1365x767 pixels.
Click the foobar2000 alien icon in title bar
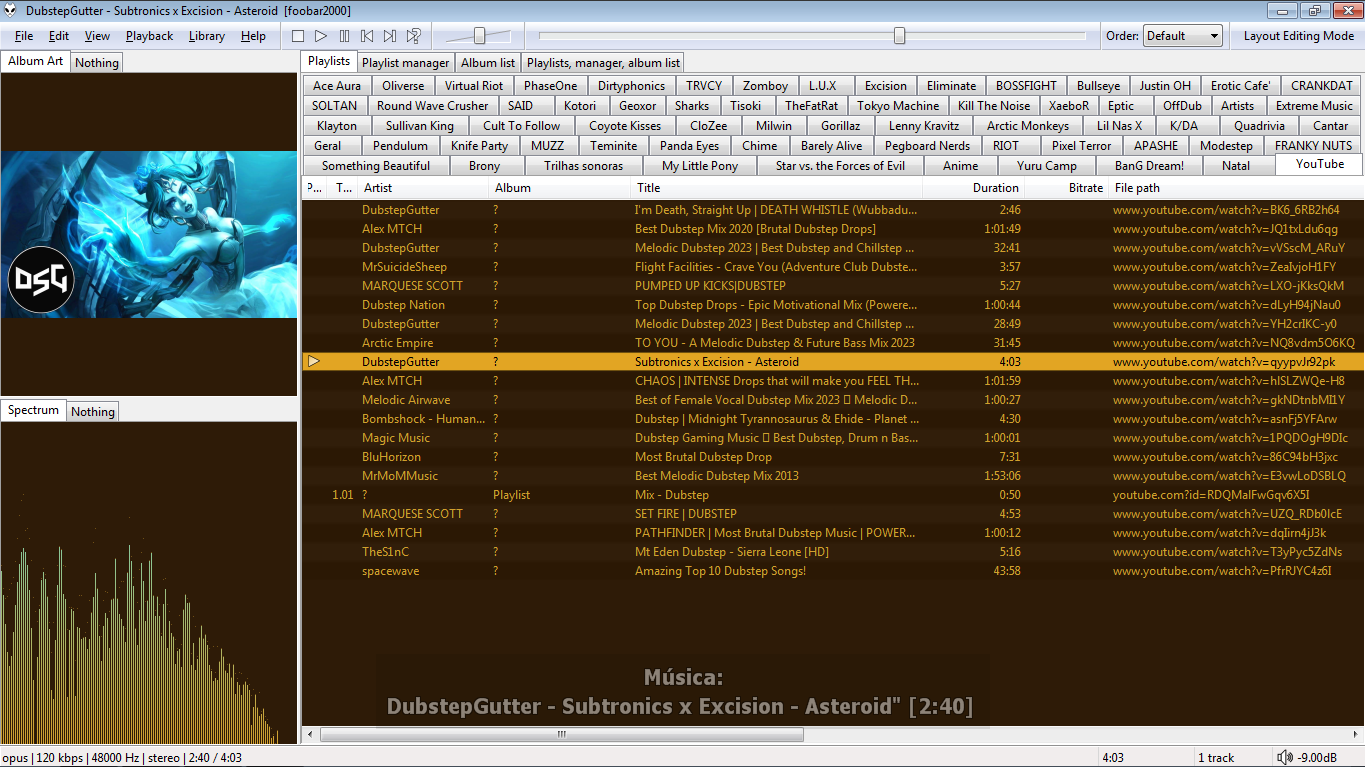coord(11,10)
